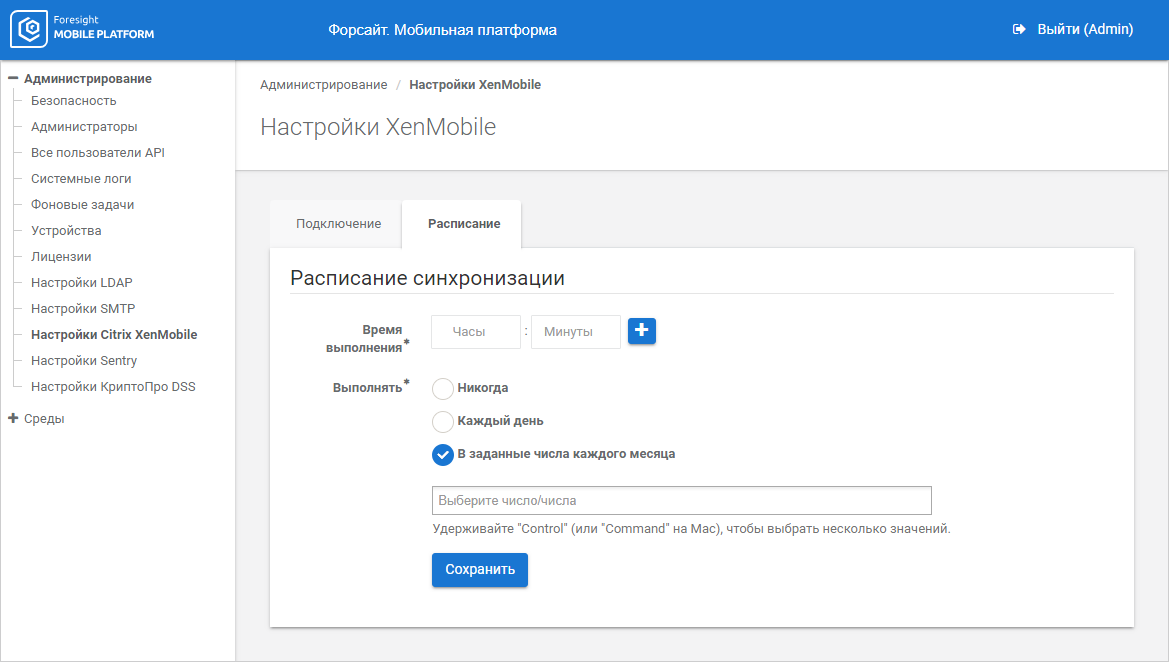Viewport: 1169px width, 662px height.
Task: Click the logout arrow icon
Action: pyautogui.click(x=1019, y=30)
